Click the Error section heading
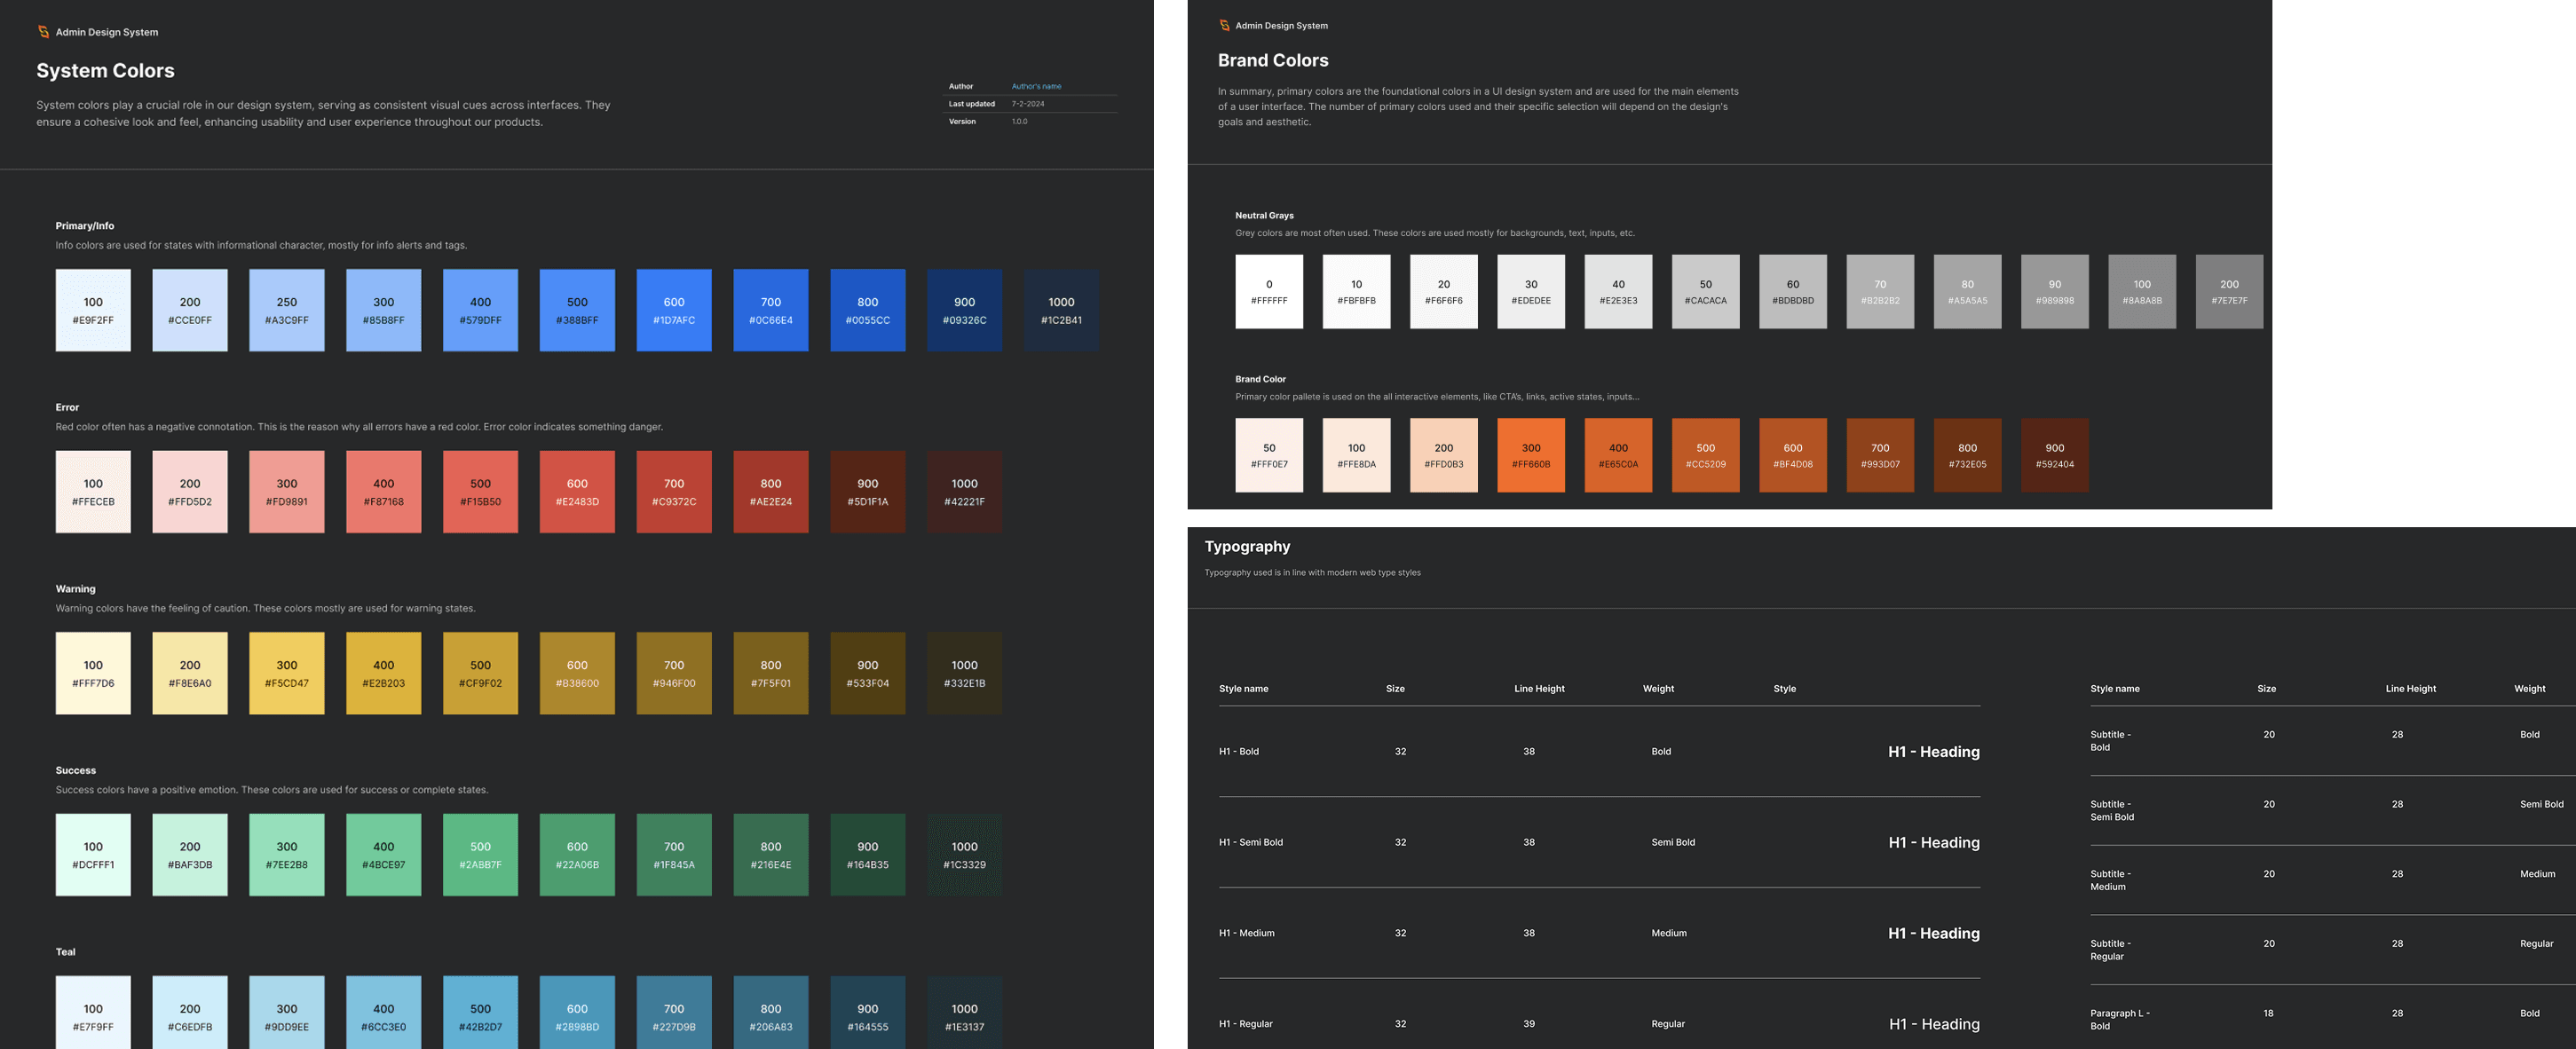This screenshot has width=2576, height=1049. pos(67,407)
